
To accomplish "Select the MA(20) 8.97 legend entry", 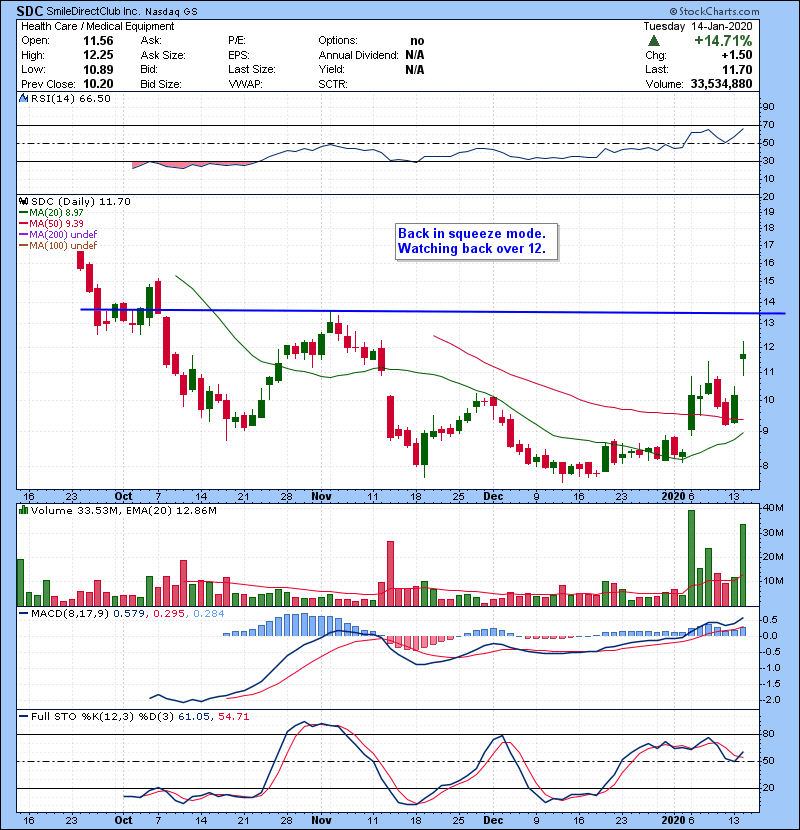I will point(51,212).
